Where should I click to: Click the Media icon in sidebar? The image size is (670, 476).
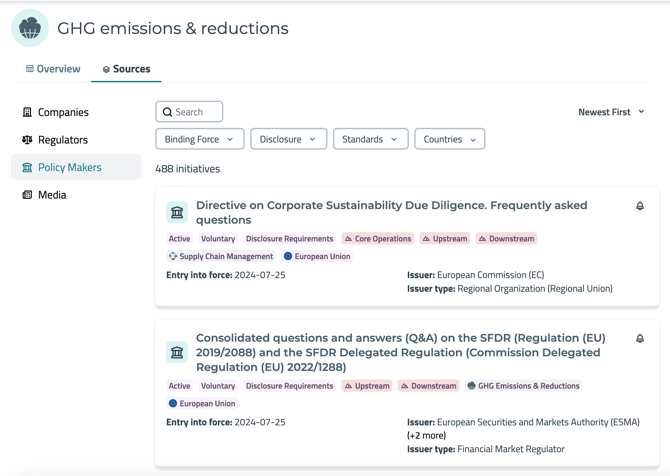tap(27, 195)
